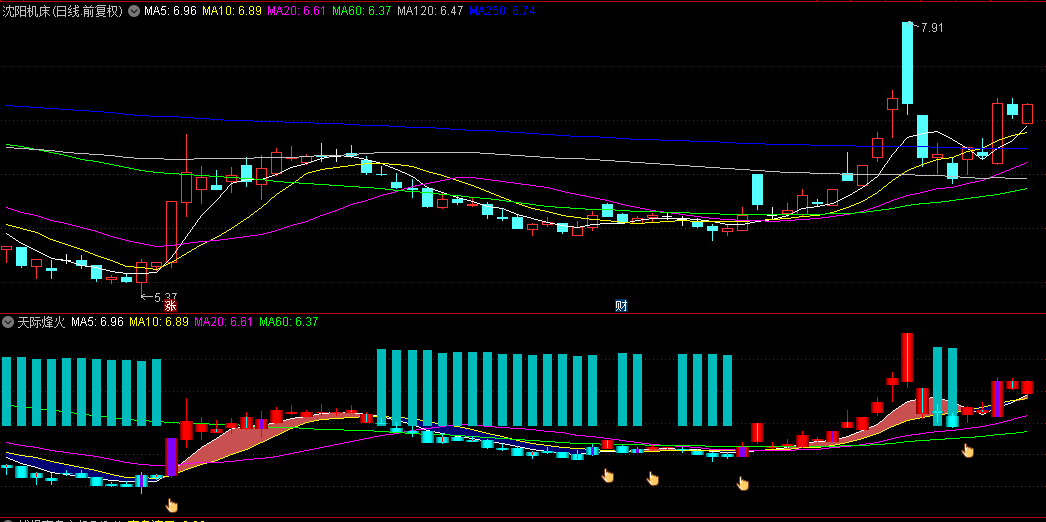Click MA60: 6.37 in 天际烽火 panel header
1046x522 pixels.
pyautogui.click(x=289, y=322)
